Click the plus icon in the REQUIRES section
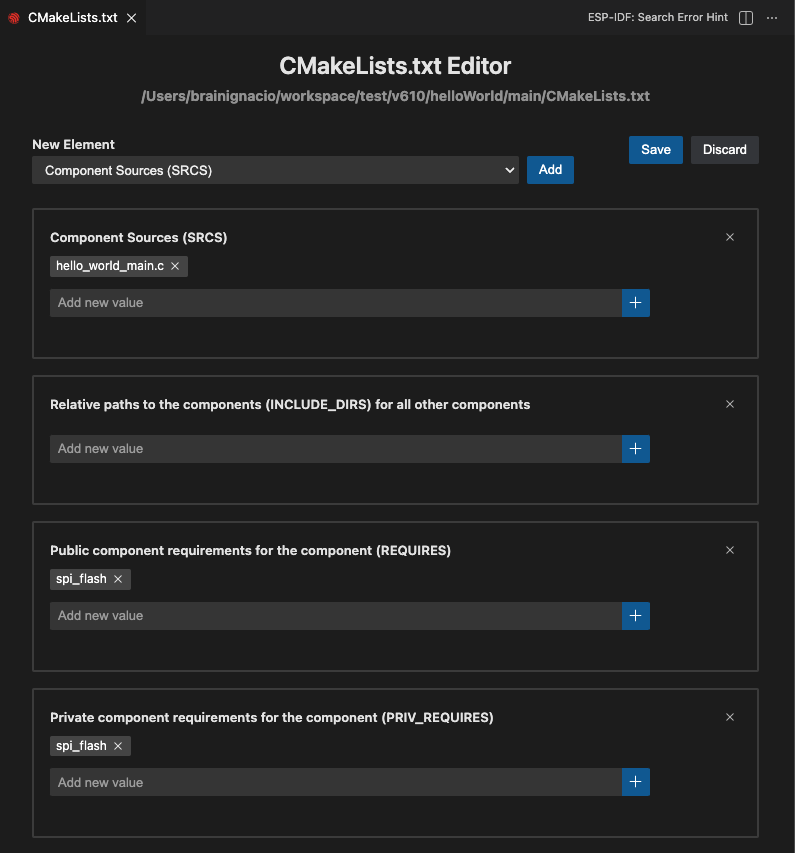 635,615
